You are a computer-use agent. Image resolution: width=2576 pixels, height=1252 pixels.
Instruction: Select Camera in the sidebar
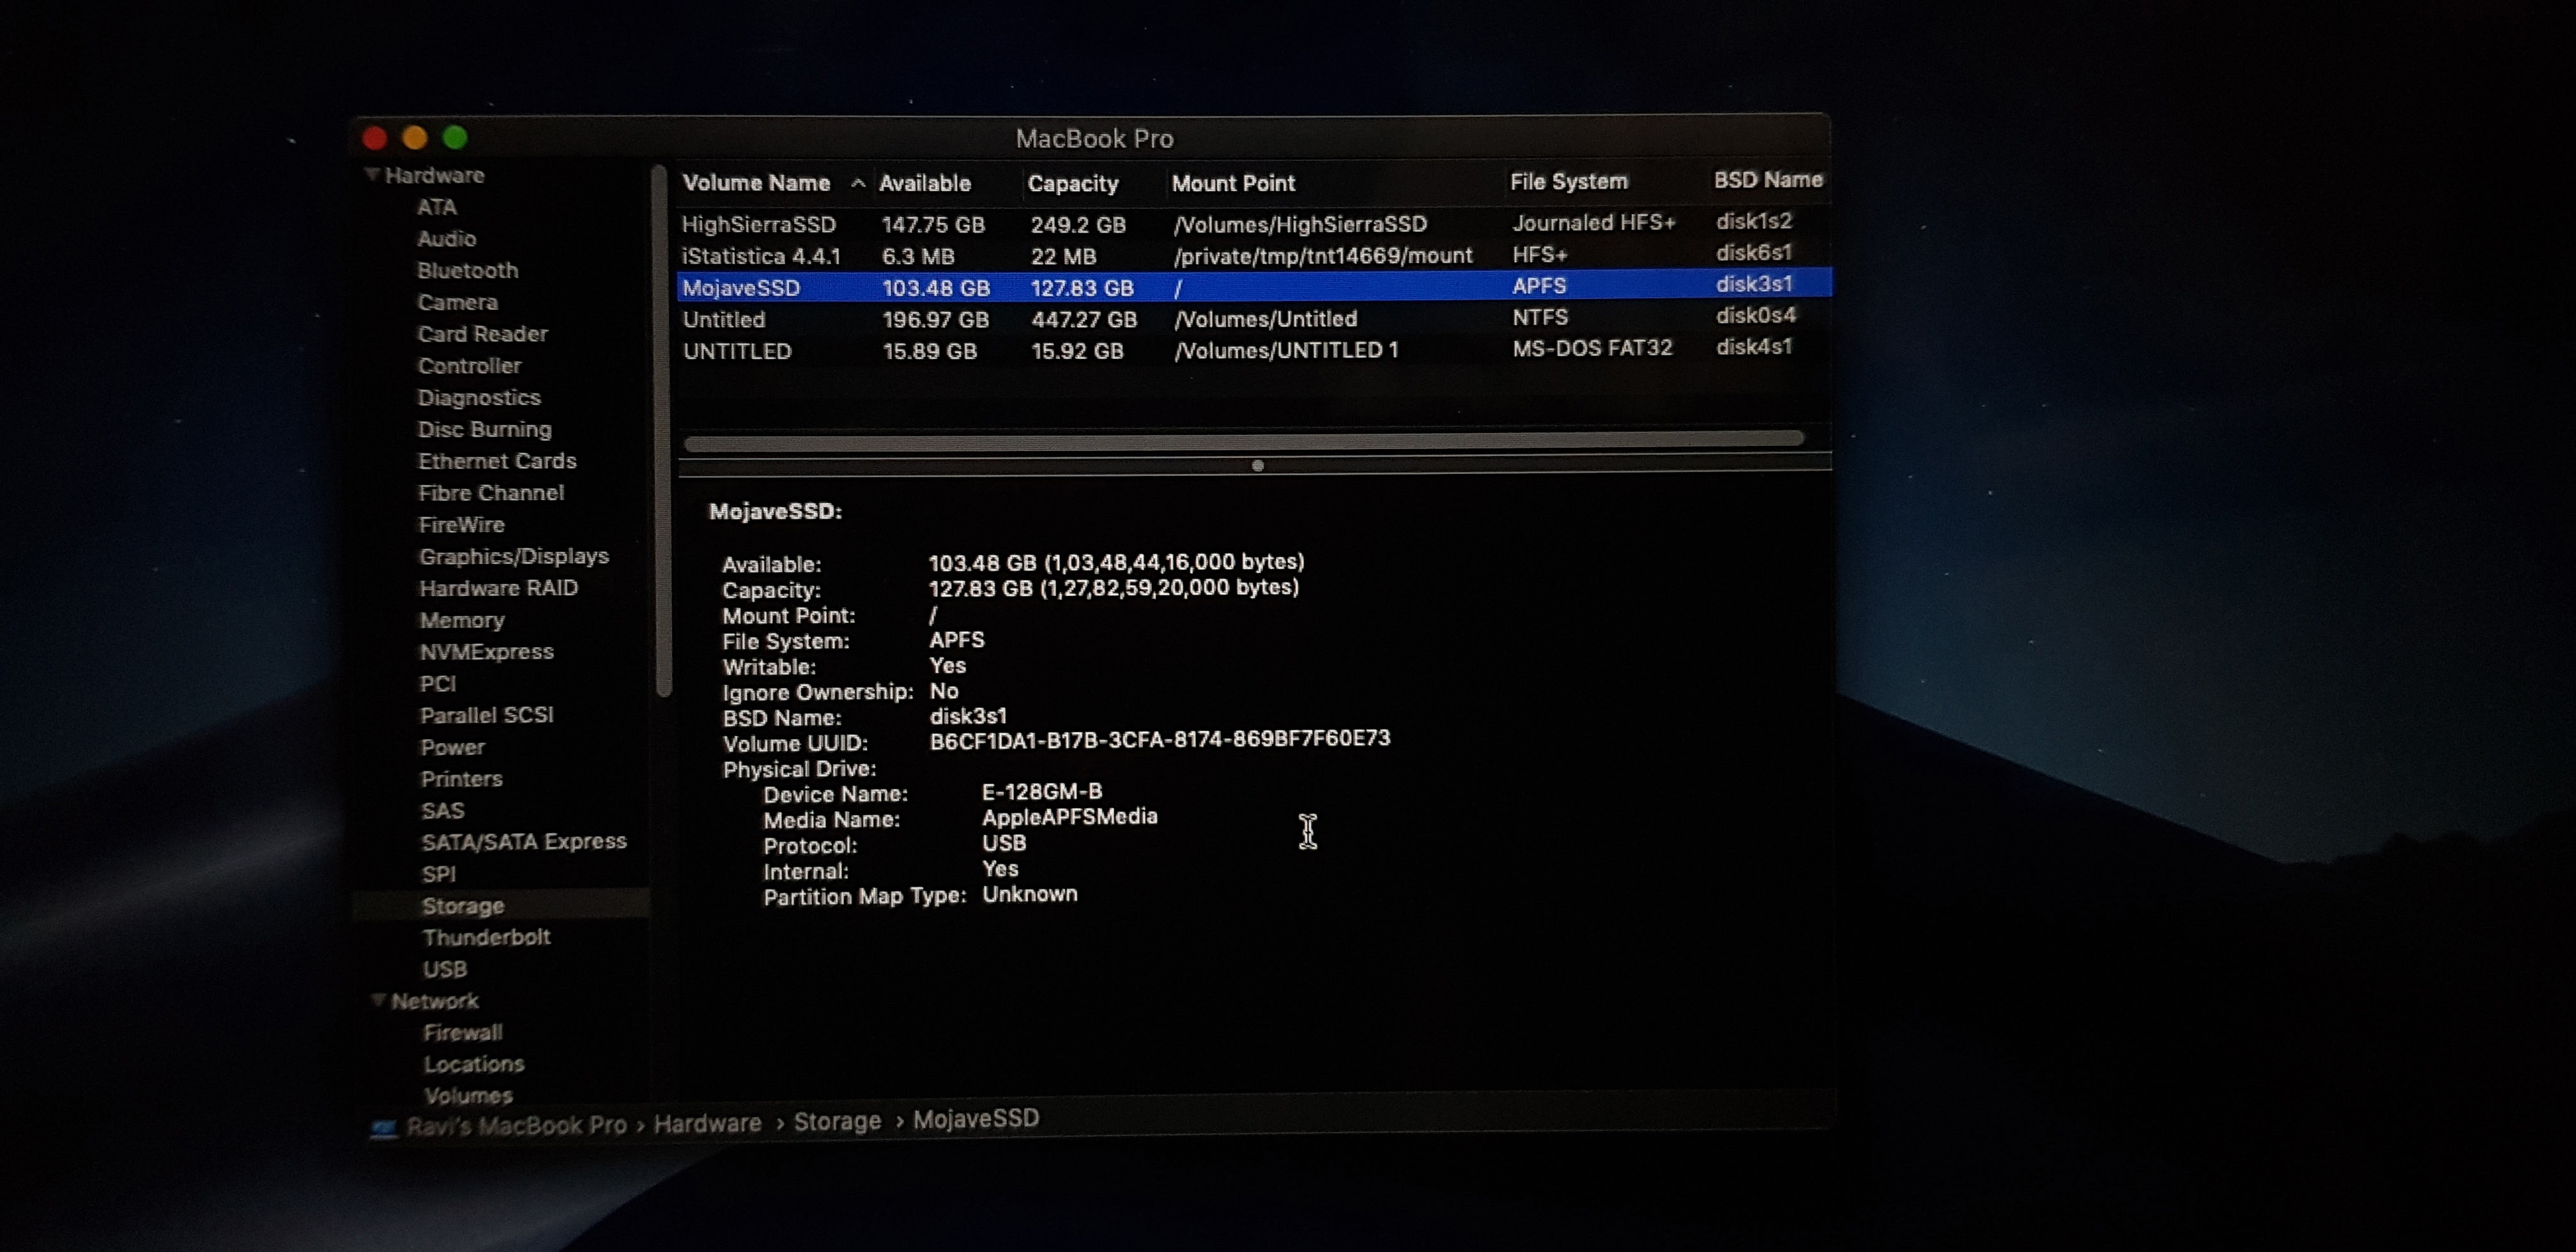click(x=457, y=302)
